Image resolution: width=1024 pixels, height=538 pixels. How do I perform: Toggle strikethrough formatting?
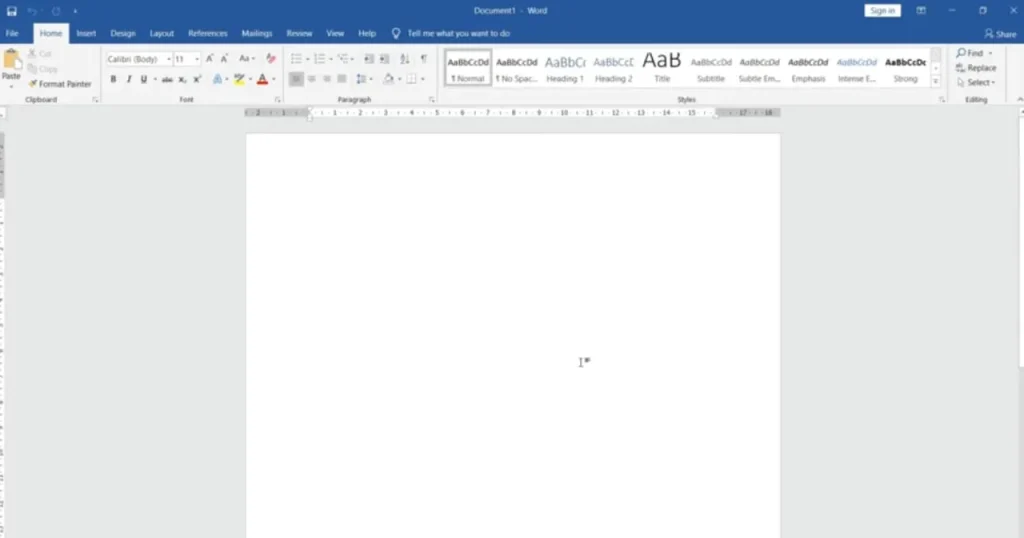(x=167, y=80)
